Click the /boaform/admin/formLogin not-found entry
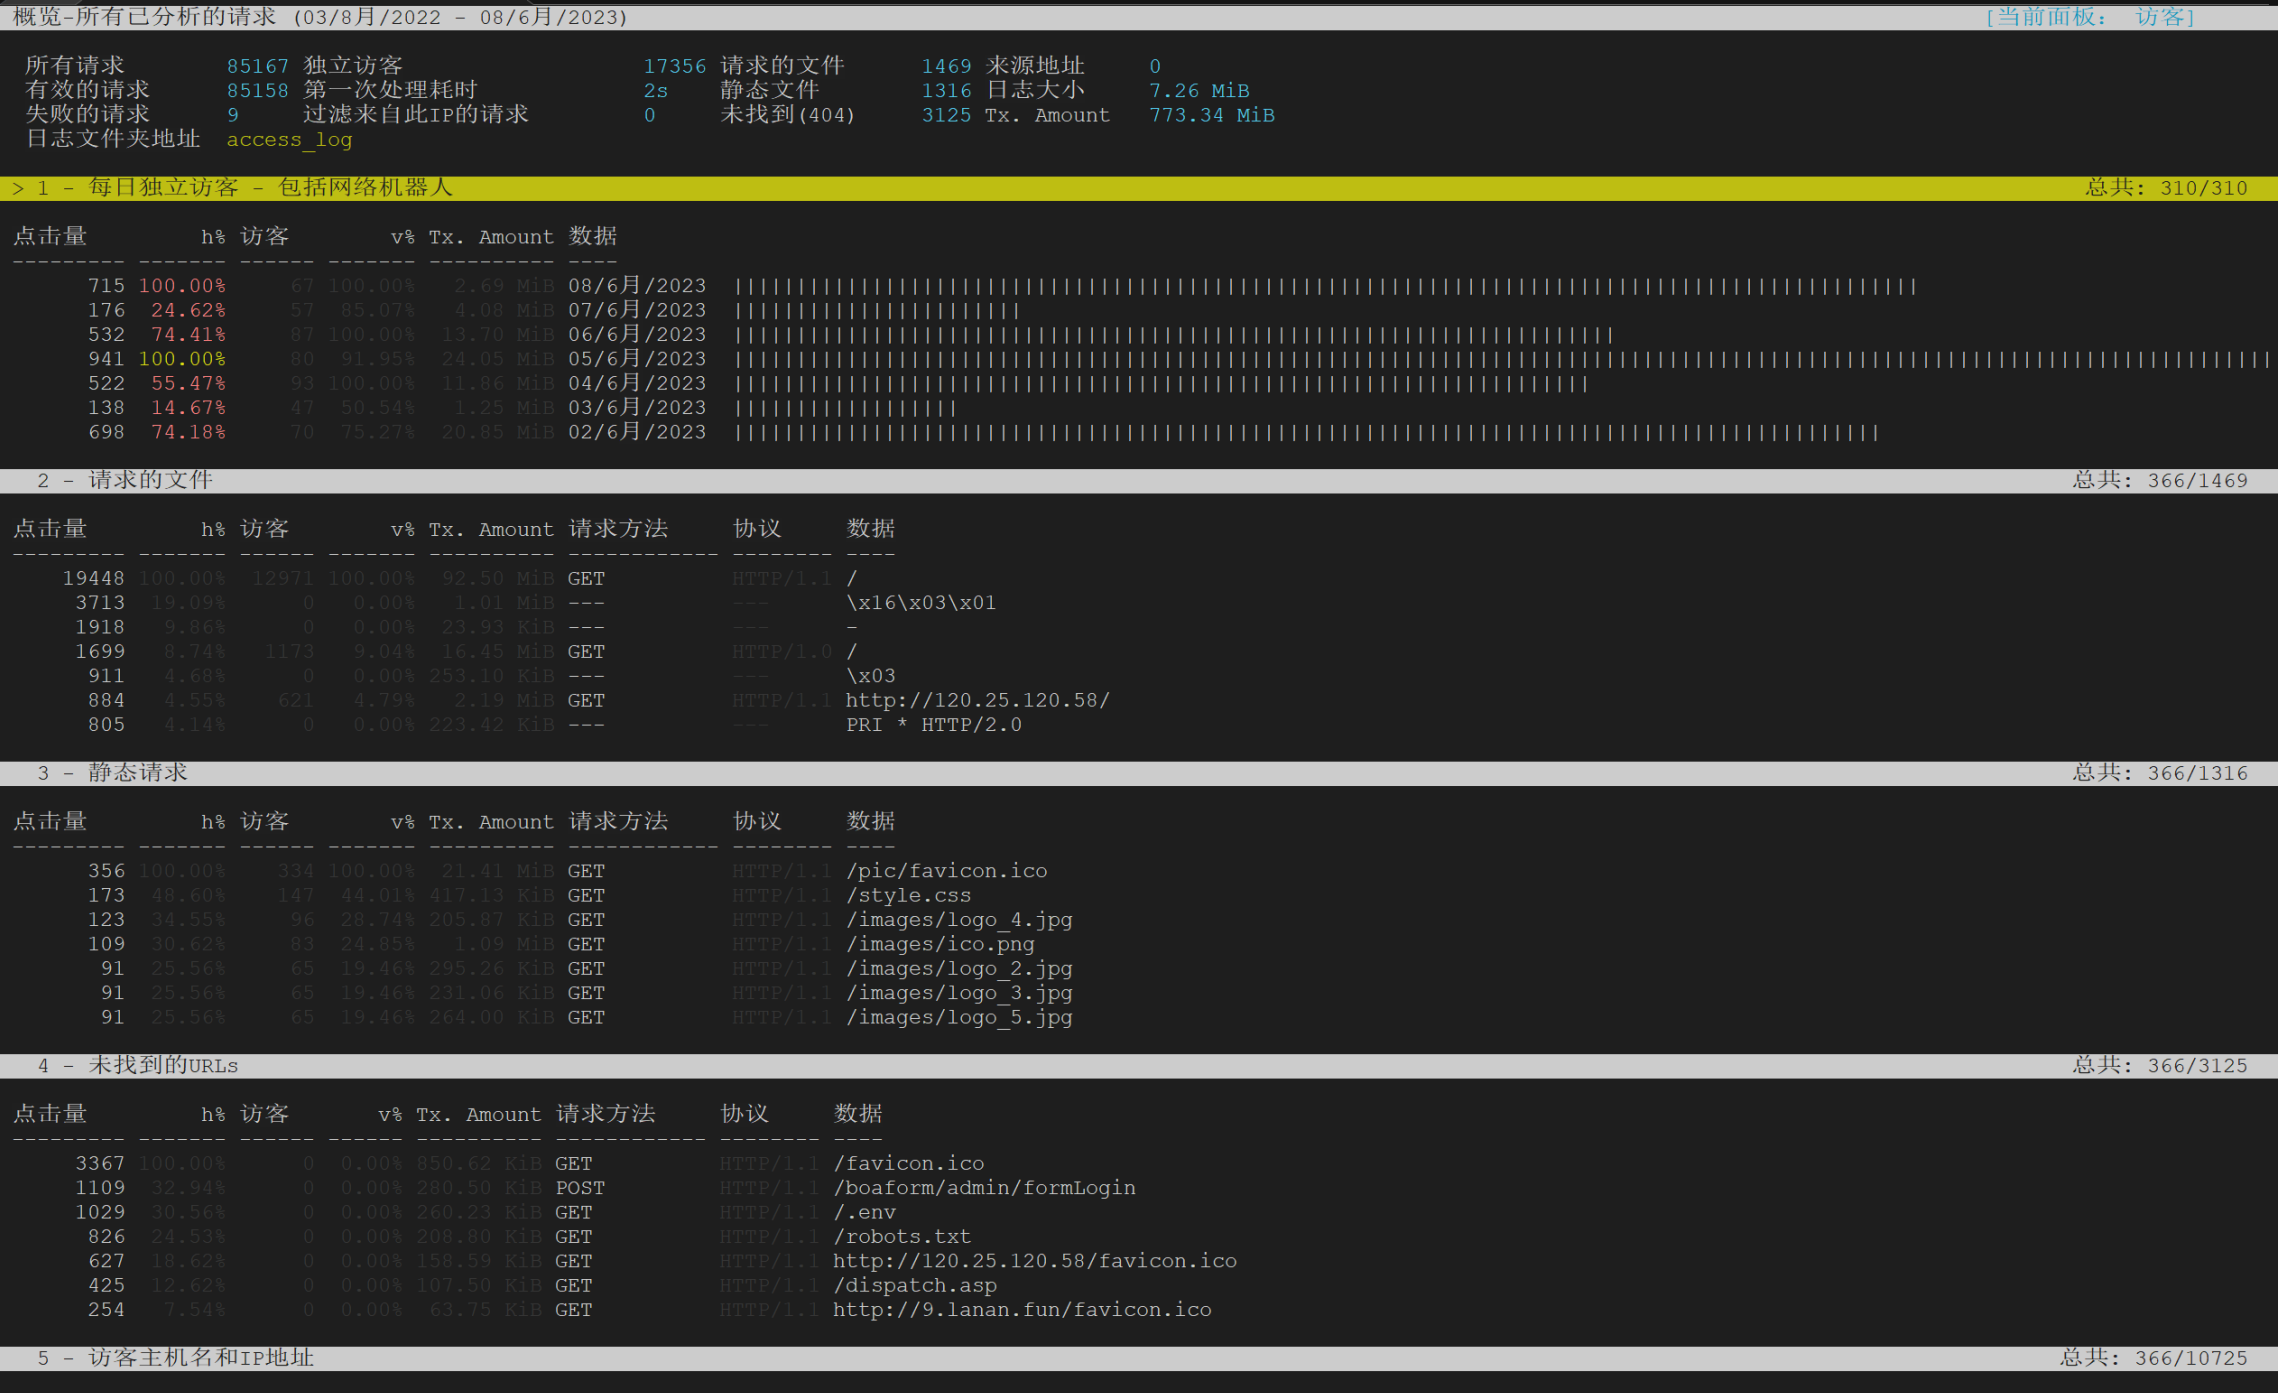 (984, 1188)
